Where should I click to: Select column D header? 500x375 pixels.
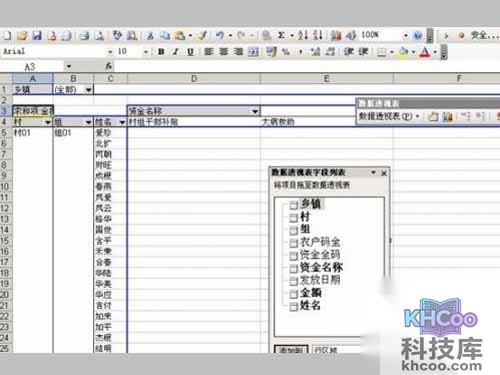194,79
